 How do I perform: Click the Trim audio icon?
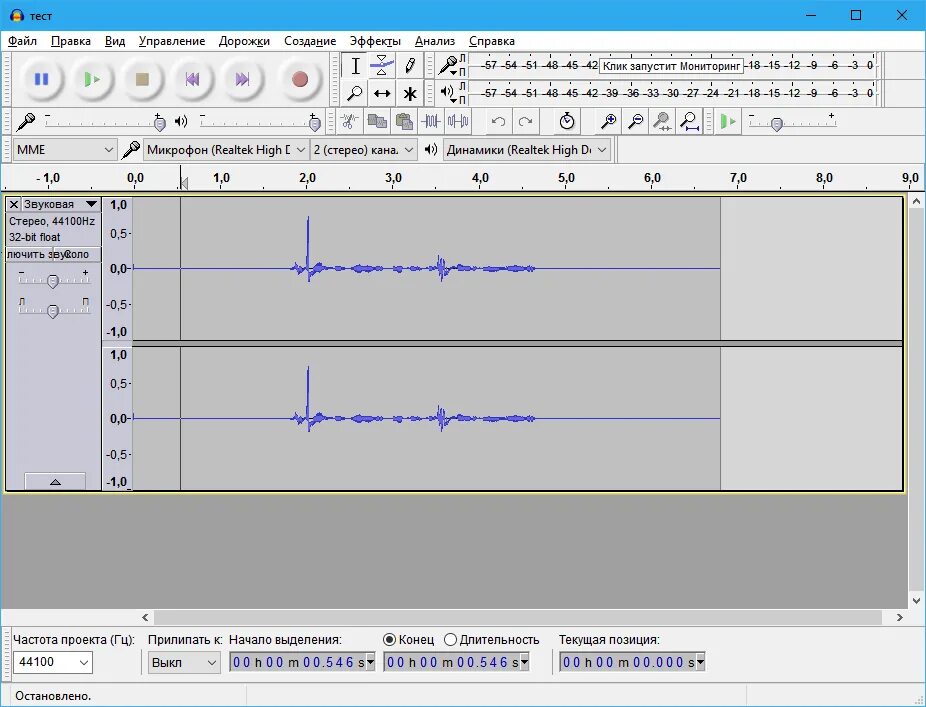[431, 122]
